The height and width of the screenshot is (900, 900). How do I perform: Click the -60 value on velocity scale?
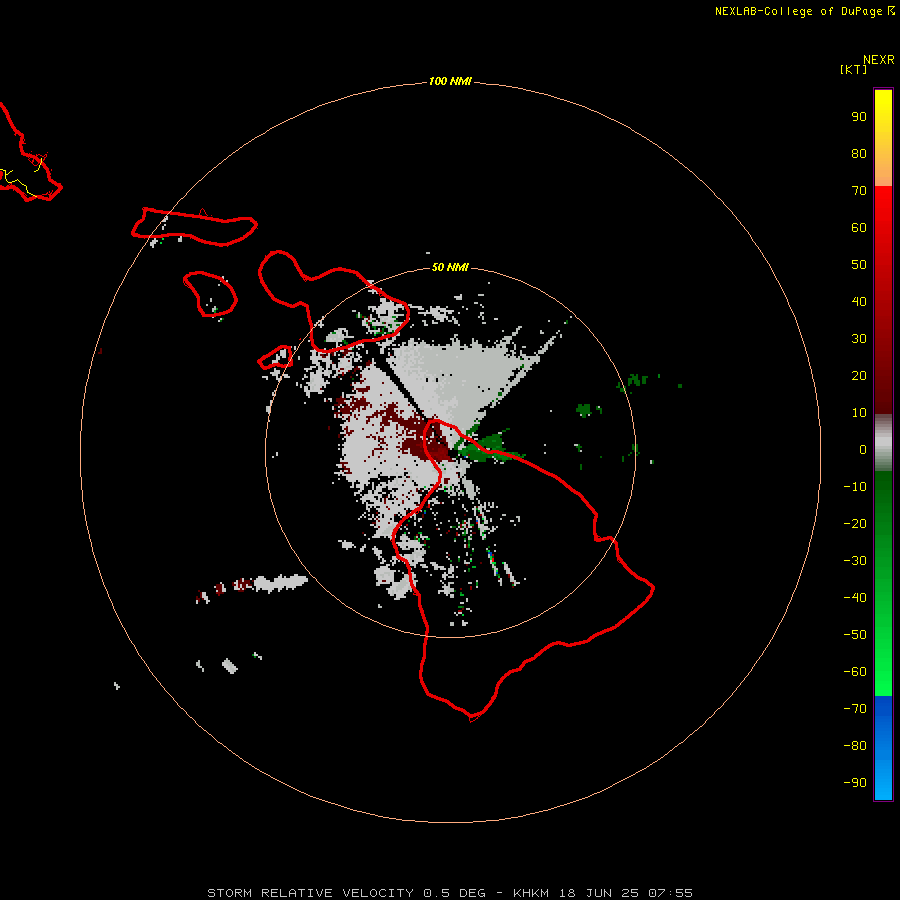click(855, 672)
